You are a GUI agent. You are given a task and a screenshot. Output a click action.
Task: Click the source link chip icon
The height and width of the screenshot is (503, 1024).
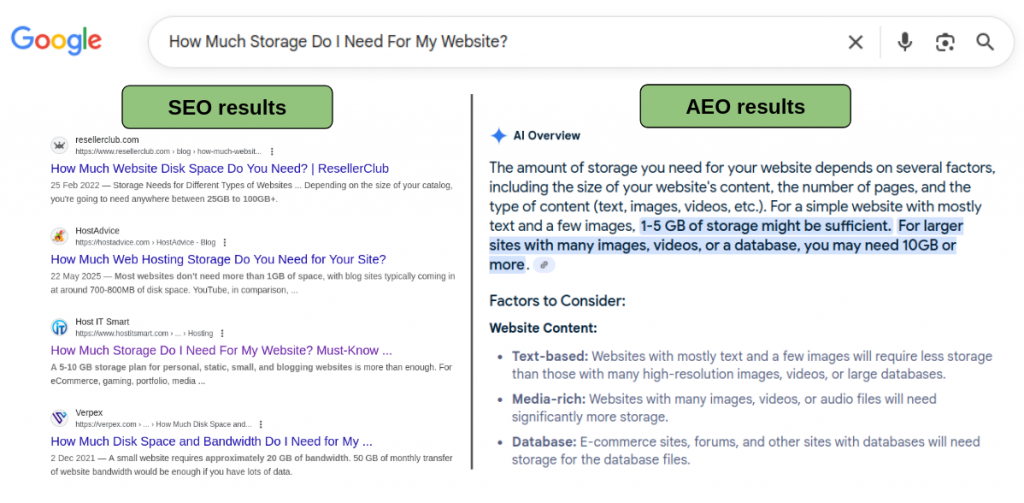tap(543, 265)
